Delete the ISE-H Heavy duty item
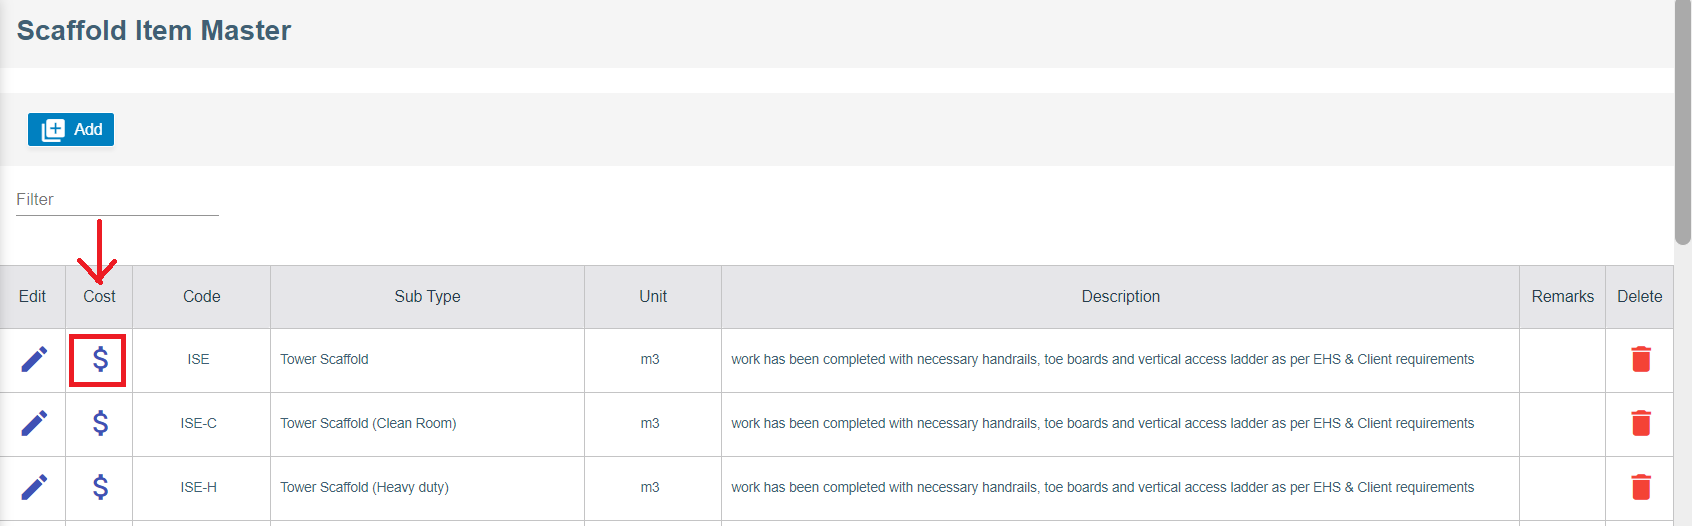Viewport: 1692px width, 526px height. tap(1640, 487)
